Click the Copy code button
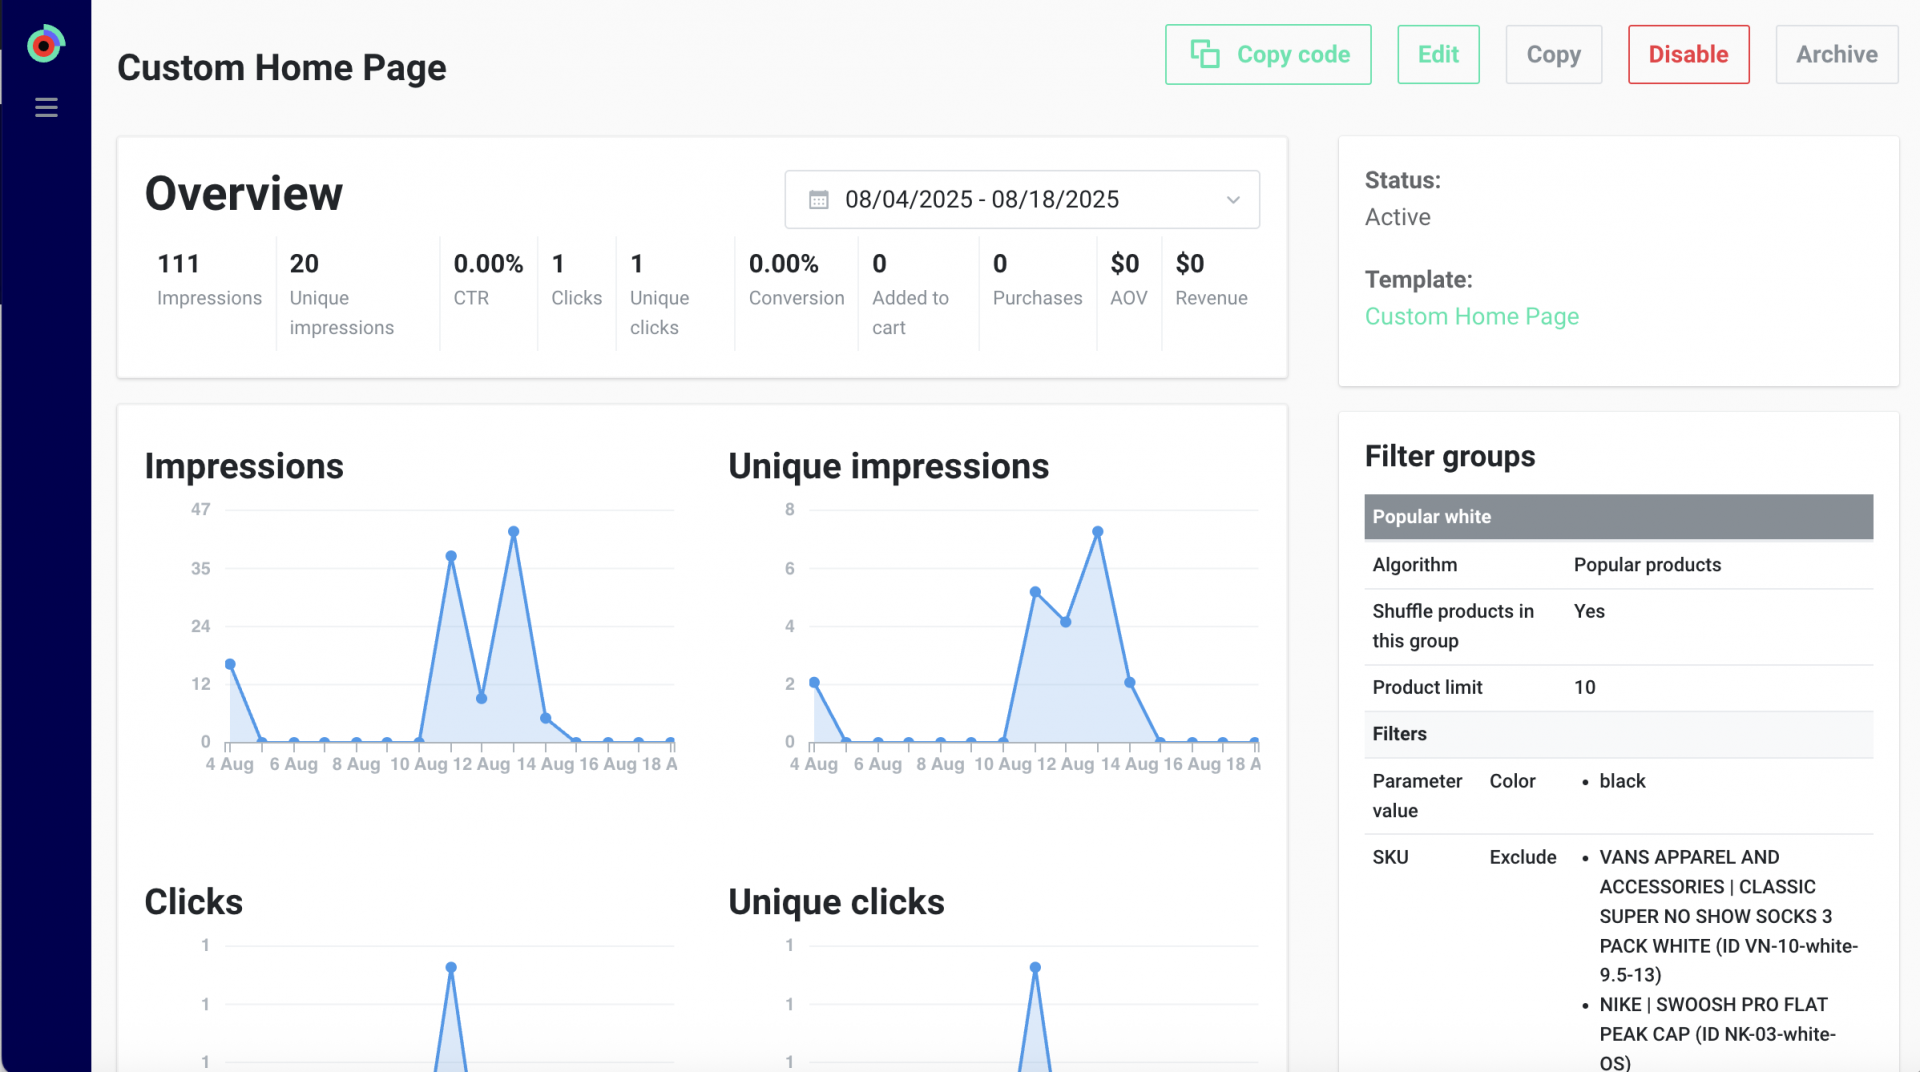The height and width of the screenshot is (1072, 1920). pyautogui.click(x=1267, y=55)
